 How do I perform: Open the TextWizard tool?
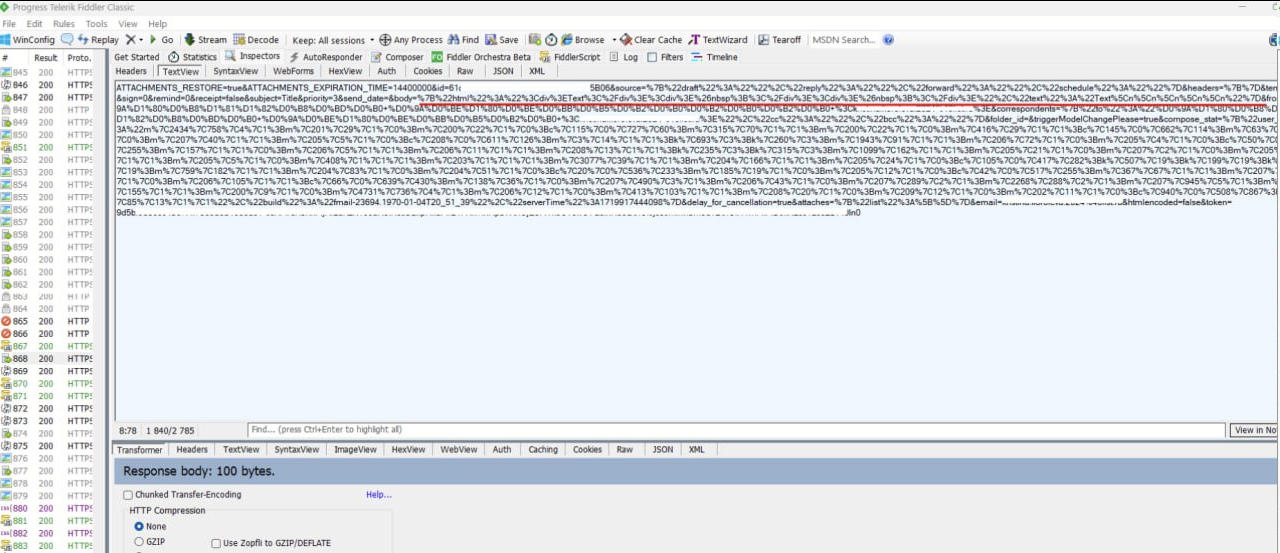(x=718, y=40)
